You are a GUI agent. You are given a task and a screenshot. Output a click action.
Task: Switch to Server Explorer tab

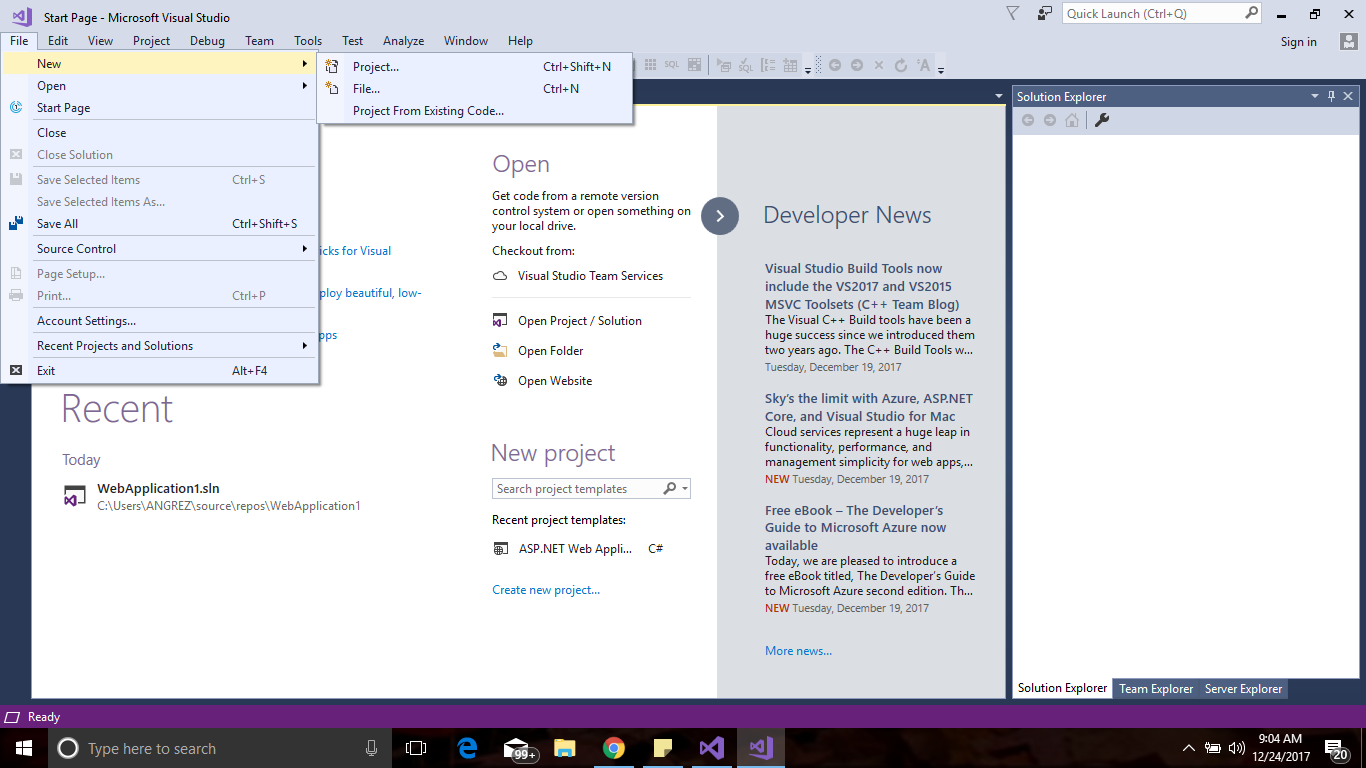pyautogui.click(x=1243, y=689)
